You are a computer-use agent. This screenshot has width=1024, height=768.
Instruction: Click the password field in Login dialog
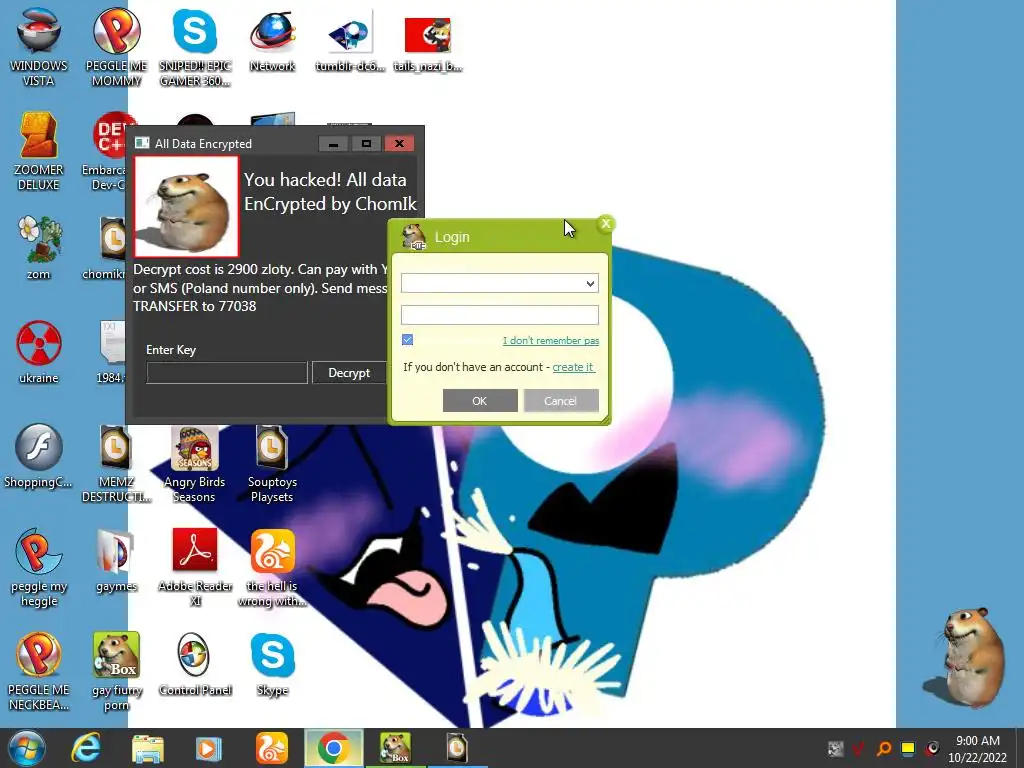coord(500,315)
